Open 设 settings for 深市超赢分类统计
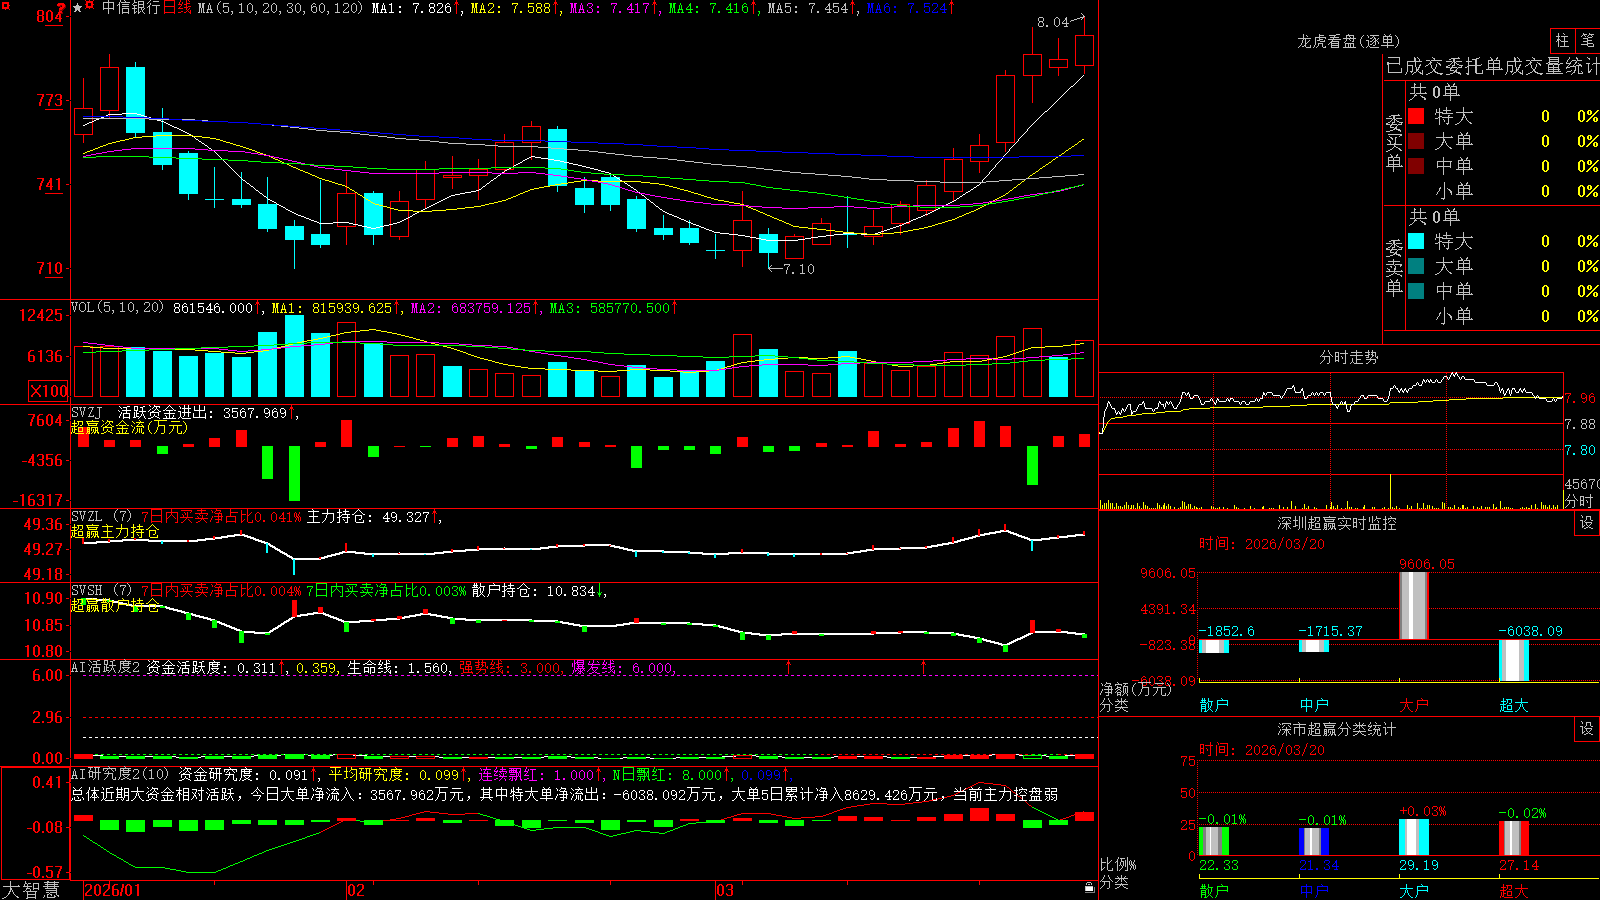The height and width of the screenshot is (900, 1600). point(1587,729)
